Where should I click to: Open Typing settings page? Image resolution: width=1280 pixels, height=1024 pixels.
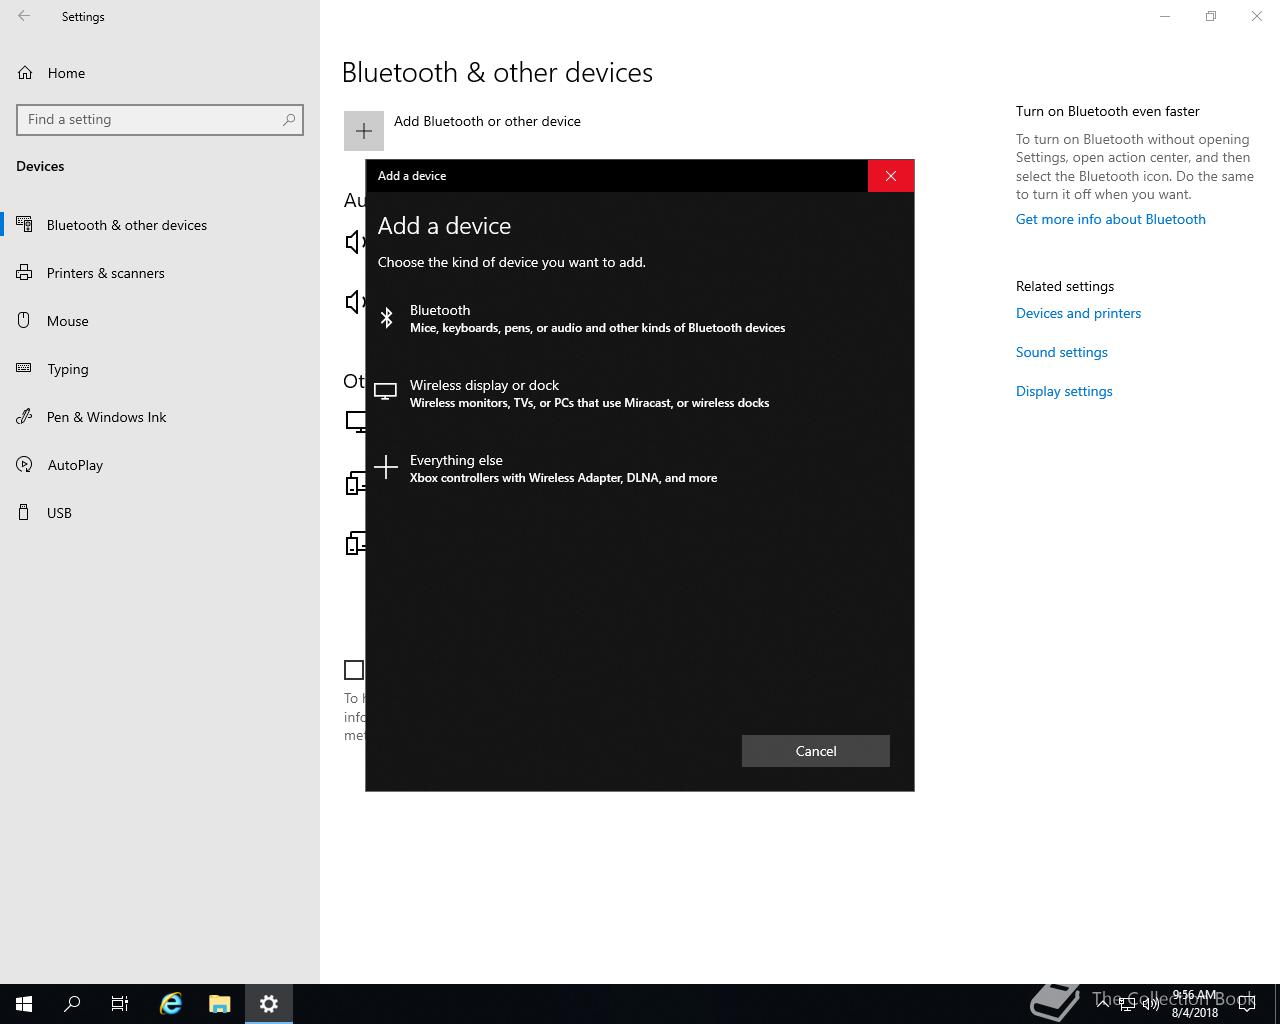[160, 369]
